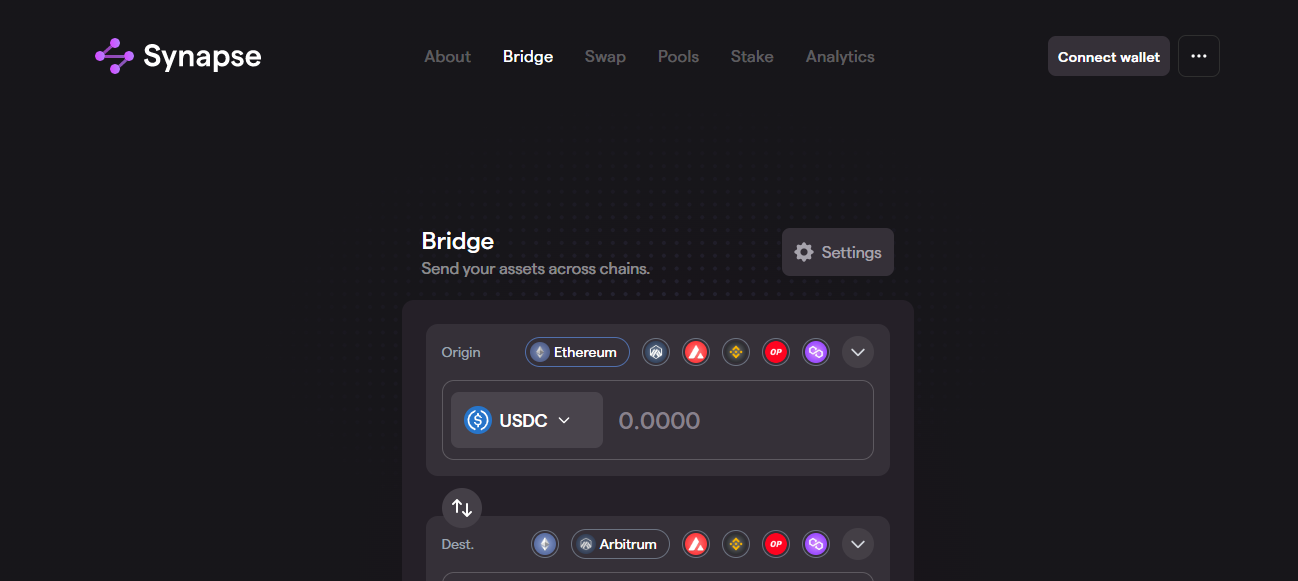1298x581 pixels.
Task: Click the swap origin/destination arrows button
Action: [462, 508]
